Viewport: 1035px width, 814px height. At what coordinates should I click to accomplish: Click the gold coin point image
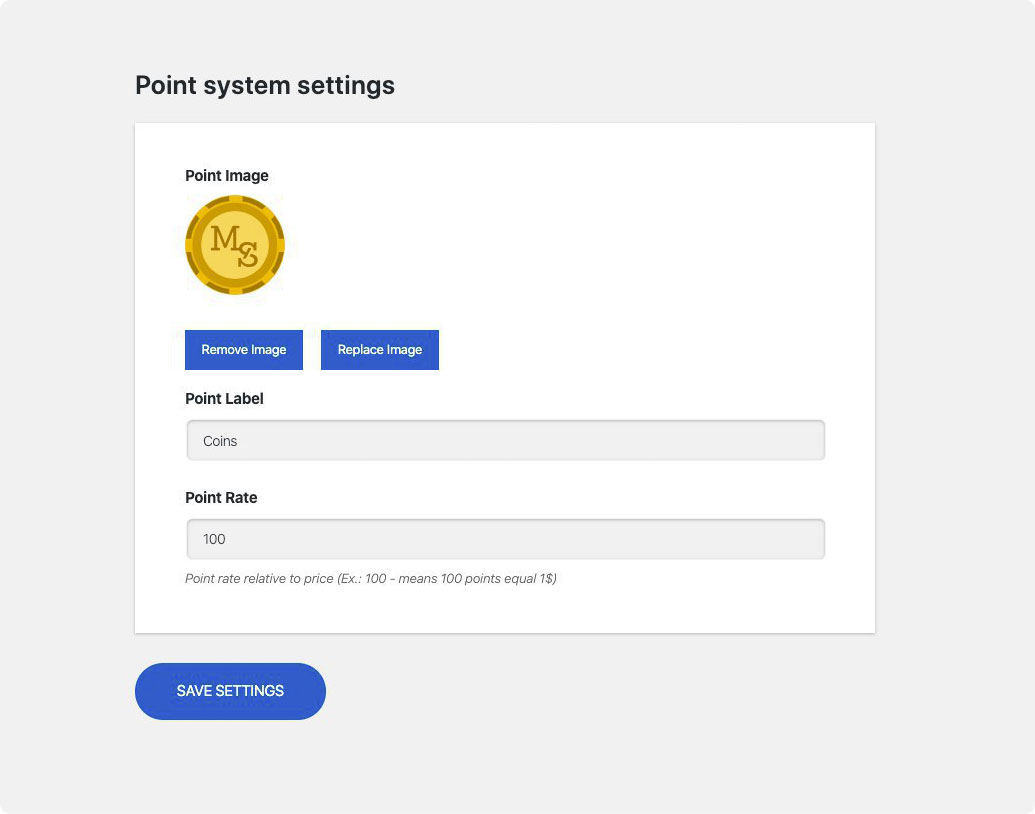pos(235,245)
